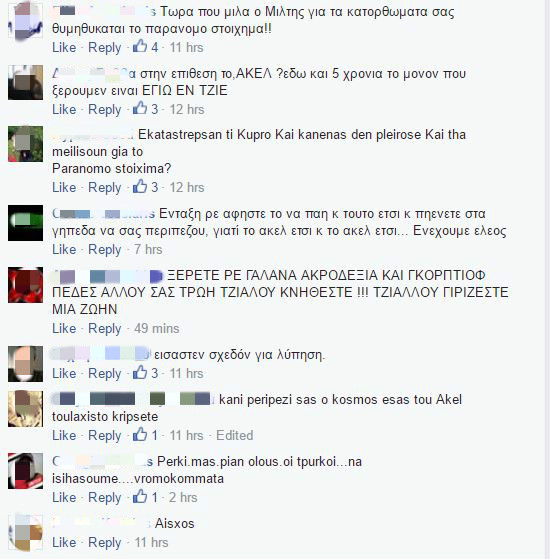
Task: Open red avatar beside the ΞΕΡΕΤΕ ΡΕ ΓΑΛΑΝΑ comment
Action: click(25, 285)
